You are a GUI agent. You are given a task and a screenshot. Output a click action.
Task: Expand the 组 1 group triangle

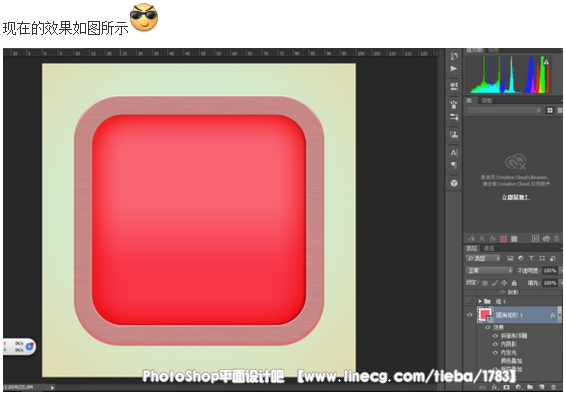pos(480,301)
